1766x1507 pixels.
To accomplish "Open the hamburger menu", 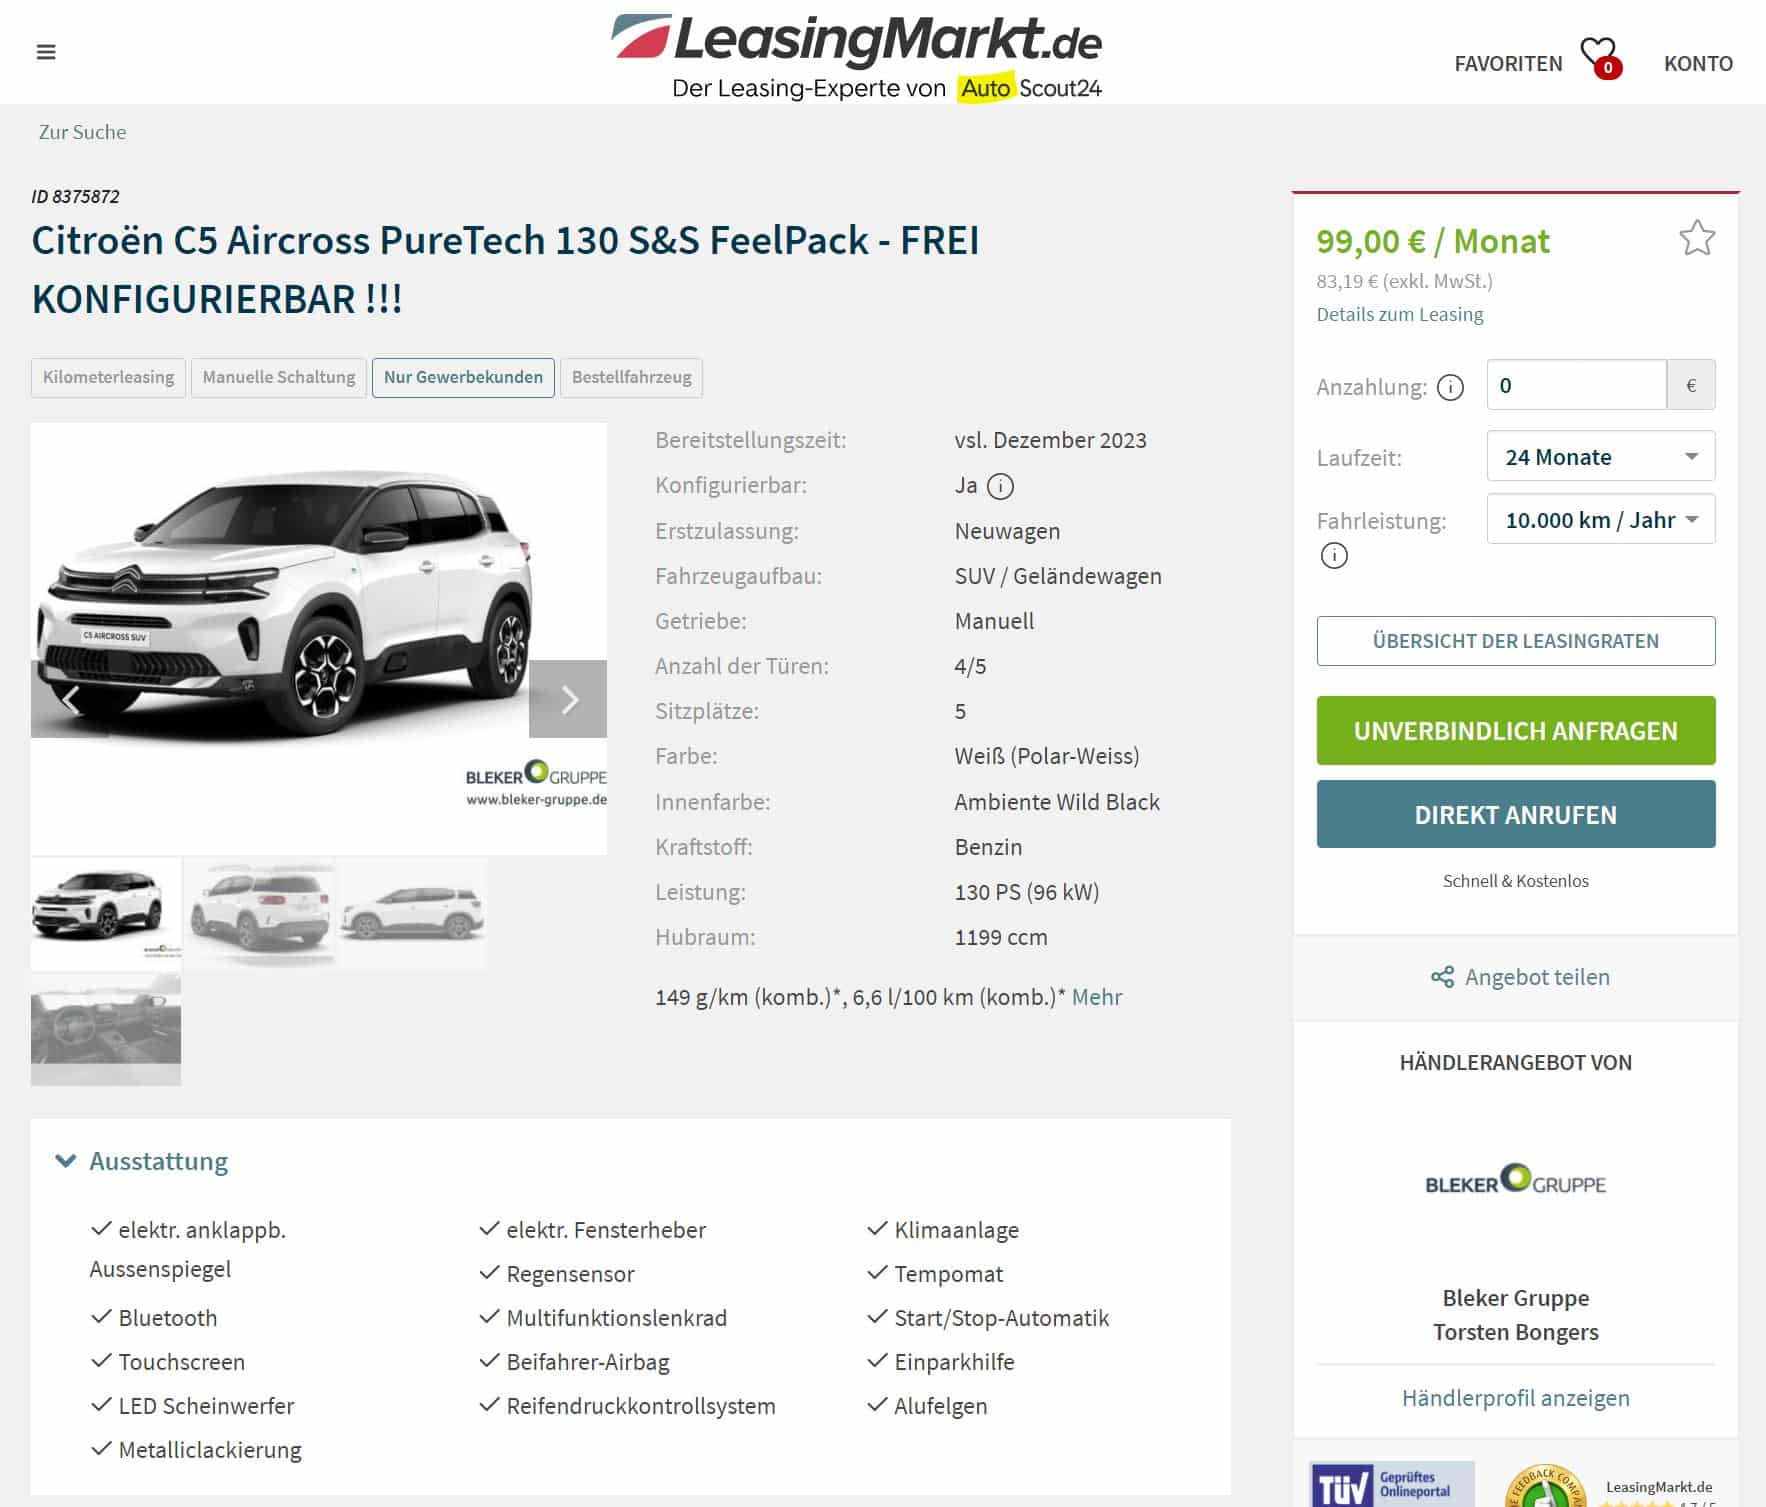I will 46,52.
